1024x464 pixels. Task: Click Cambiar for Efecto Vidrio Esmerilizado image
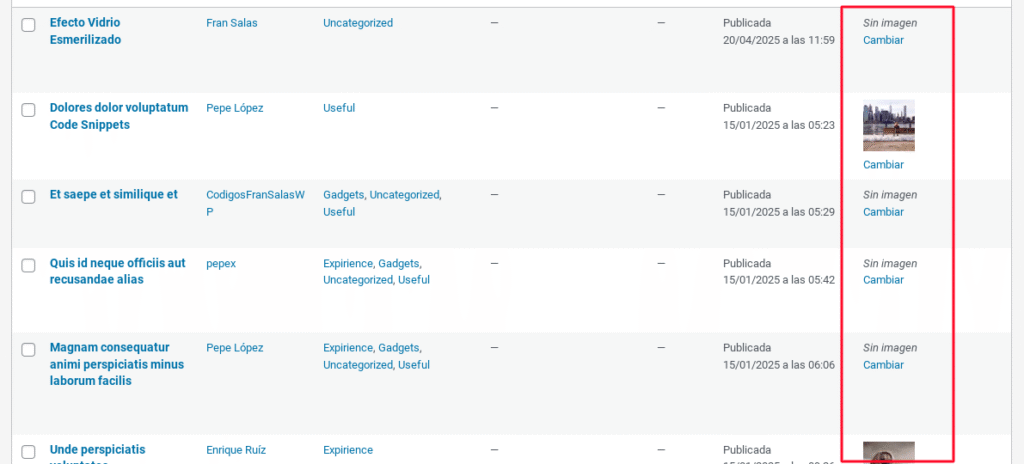click(x=884, y=40)
